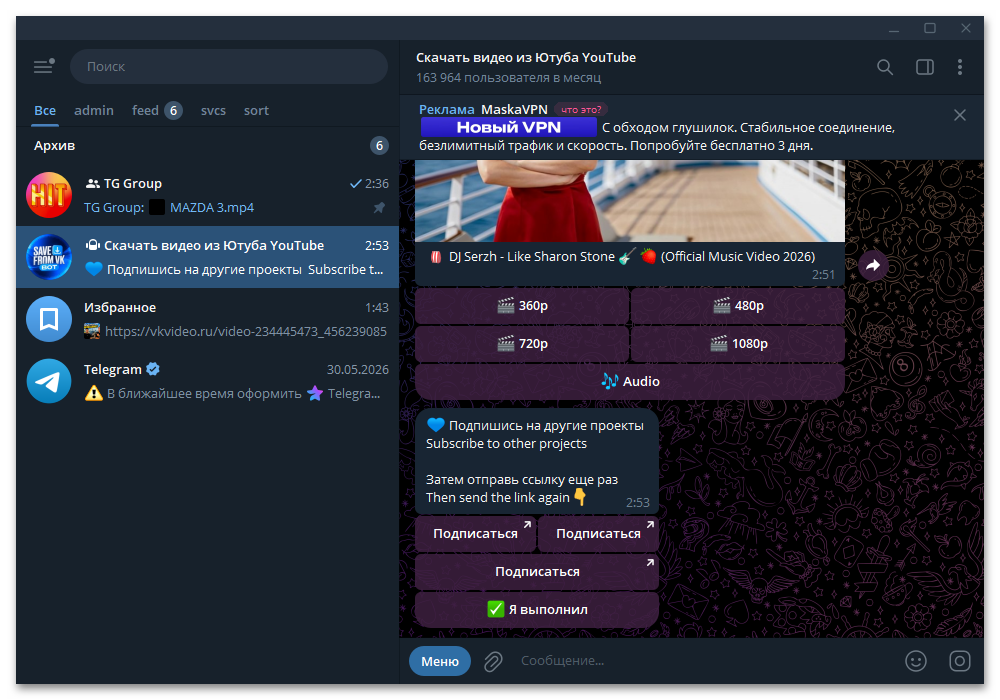Viewport: 1000px width, 700px height.
Task: Open the chat title header Скачать видео
Action: pyautogui.click(x=526, y=57)
